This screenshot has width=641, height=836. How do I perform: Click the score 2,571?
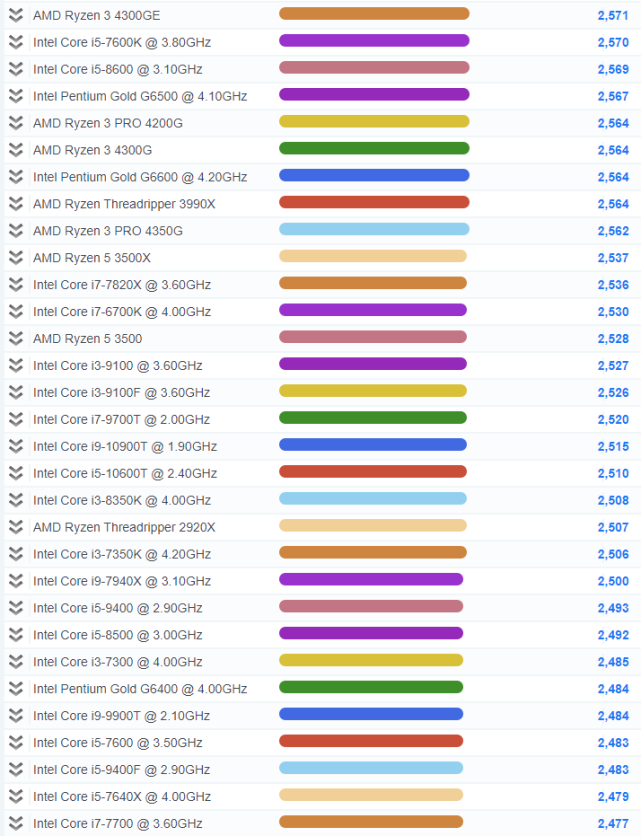pyautogui.click(x=613, y=15)
